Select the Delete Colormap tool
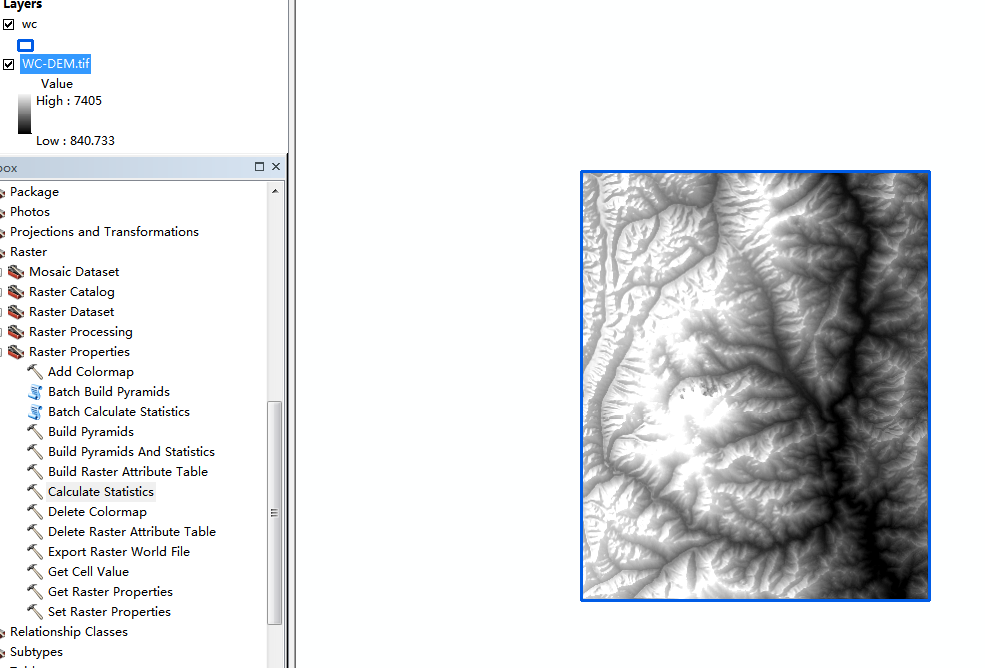This screenshot has height=668, width=985. pos(97,512)
